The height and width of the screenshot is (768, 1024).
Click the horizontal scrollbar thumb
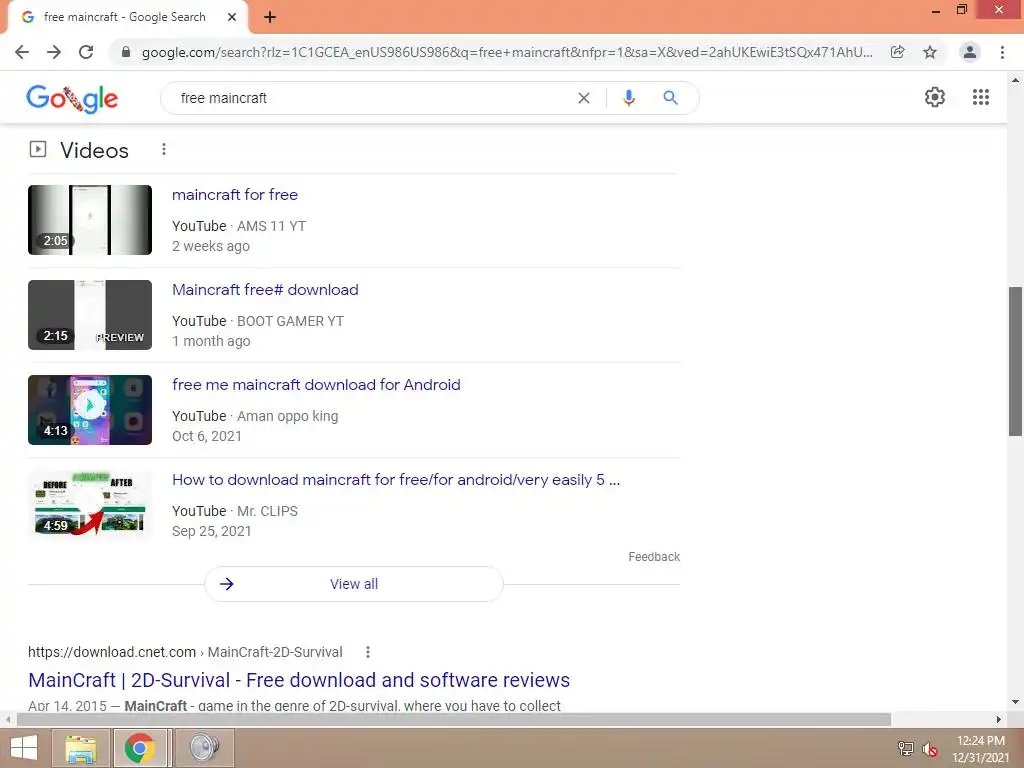pos(454,720)
